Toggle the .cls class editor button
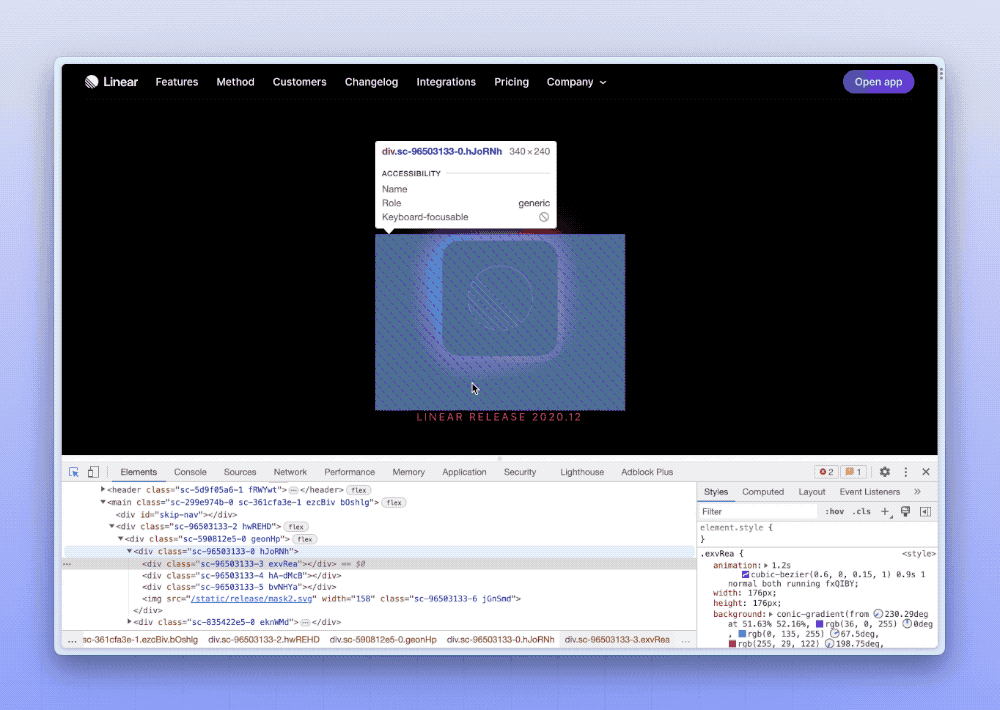Screen dimensions: 1000x710 pos(862,512)
